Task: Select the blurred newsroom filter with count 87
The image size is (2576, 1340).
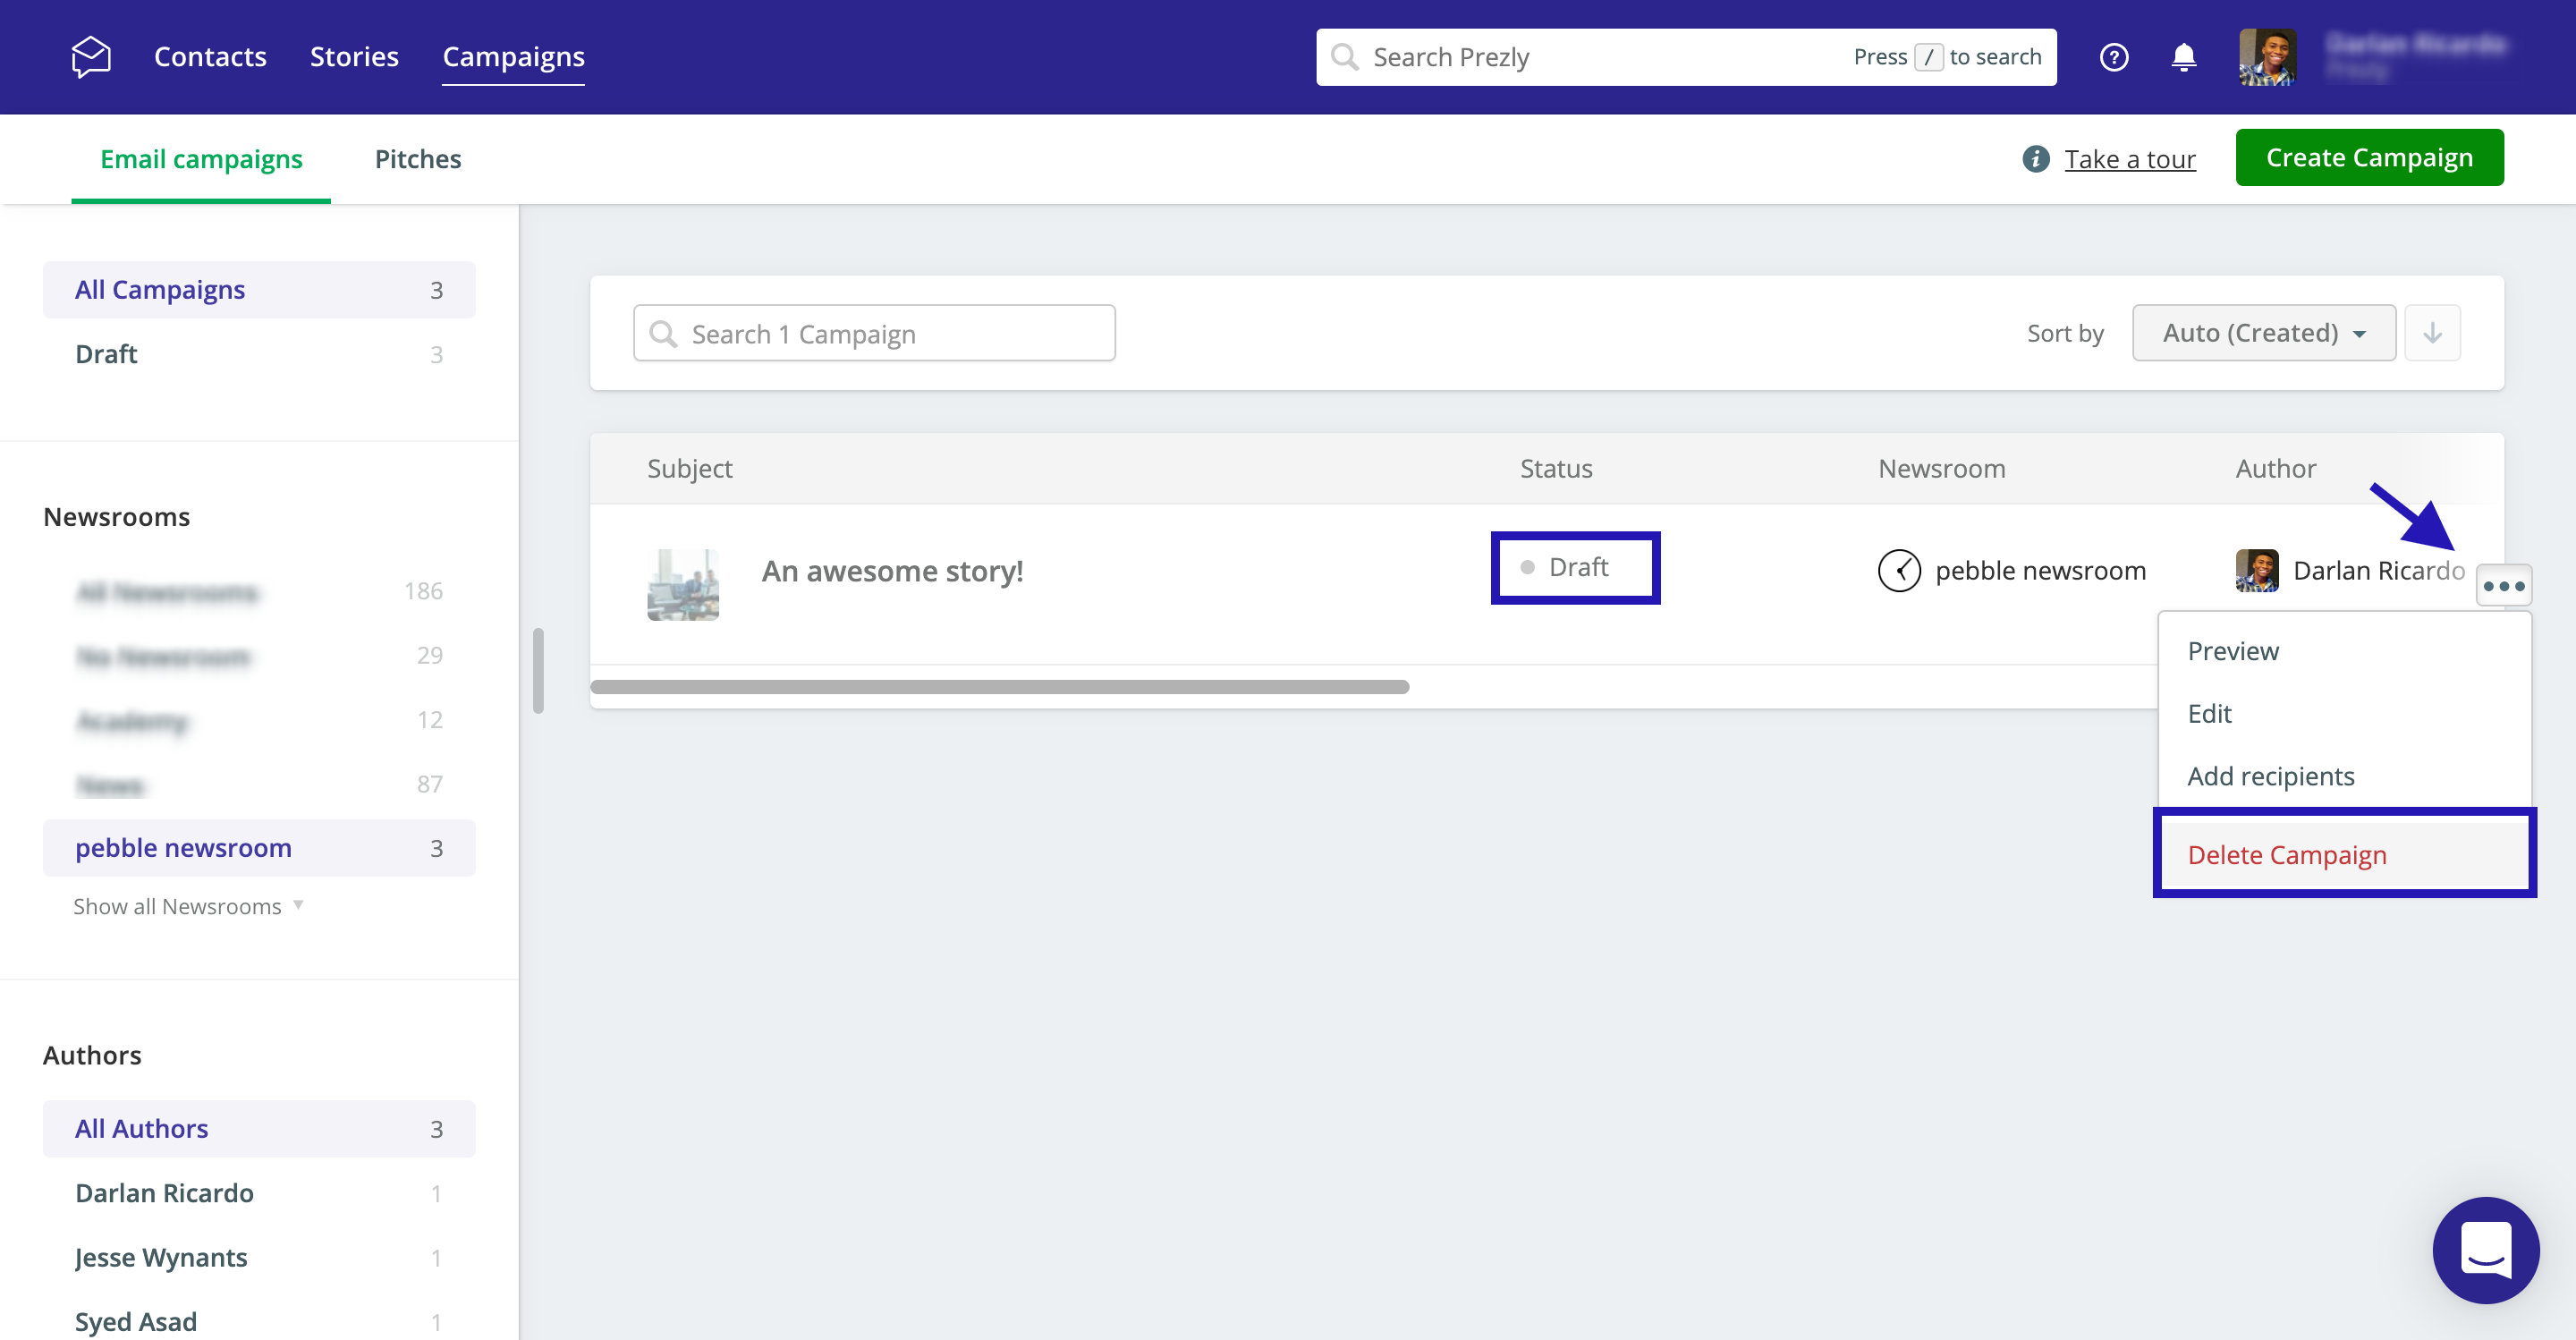Action: (259, 784)
